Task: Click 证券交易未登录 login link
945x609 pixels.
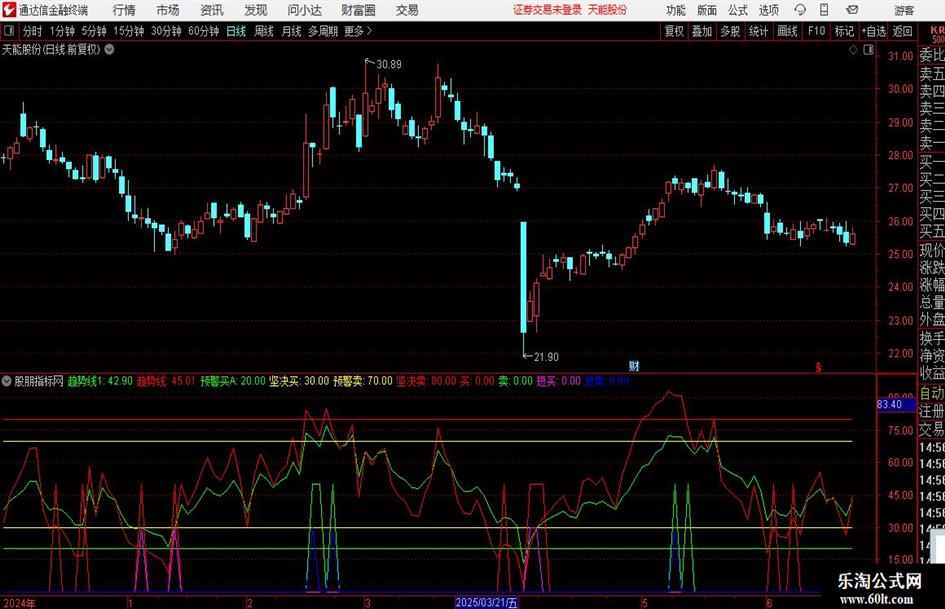Action: click(x=547, y=10)
